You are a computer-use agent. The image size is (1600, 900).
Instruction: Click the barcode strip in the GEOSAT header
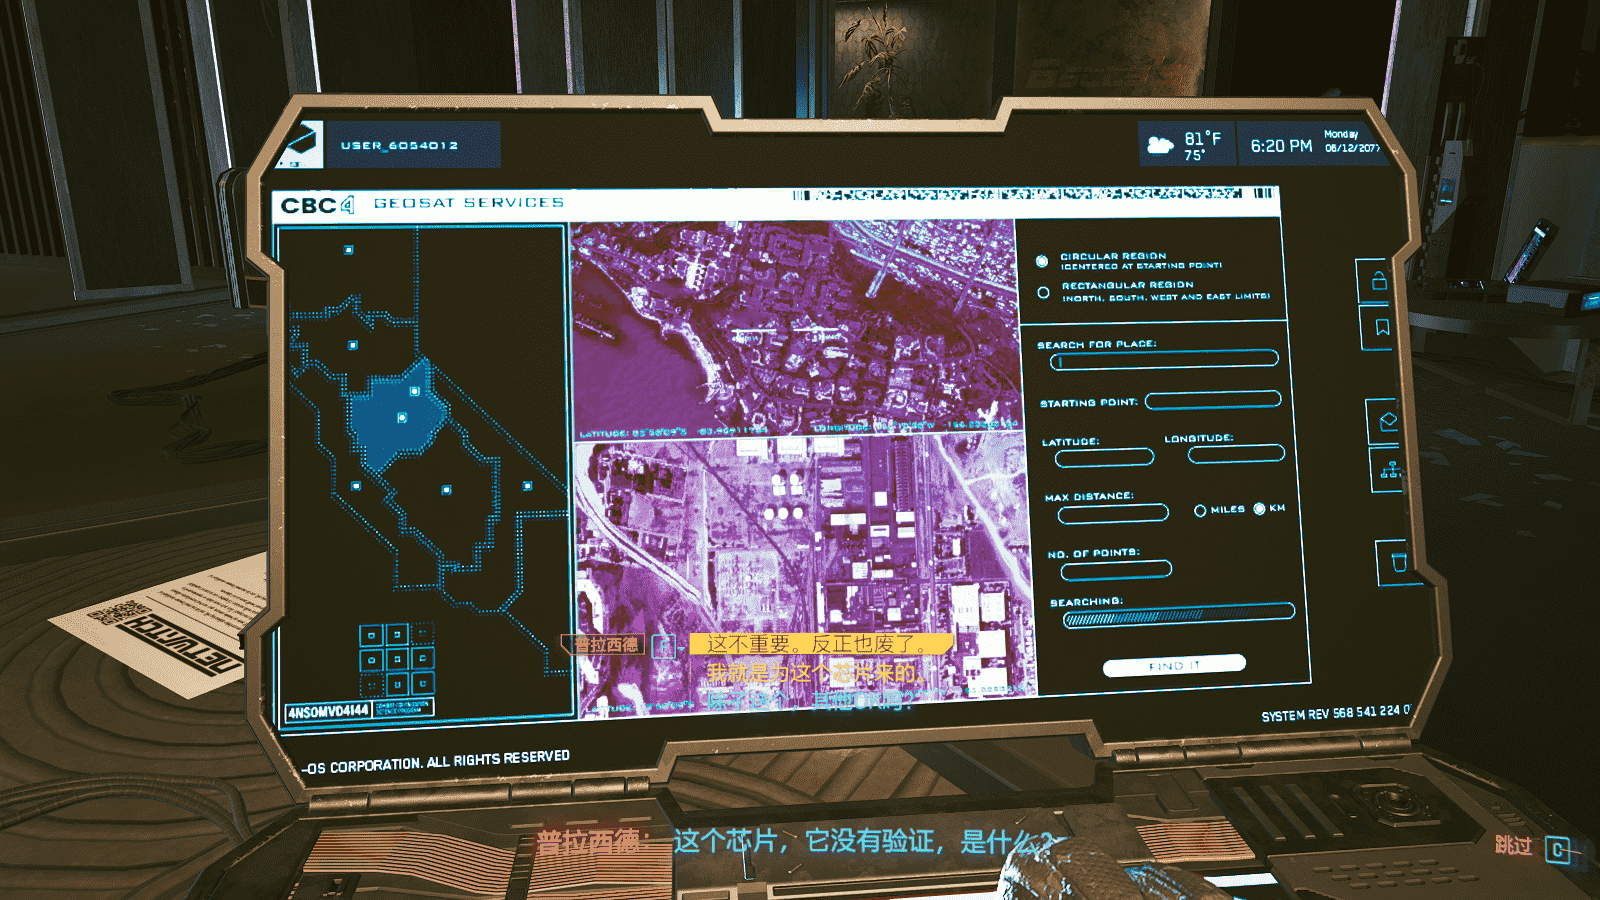coord(1033,194)
